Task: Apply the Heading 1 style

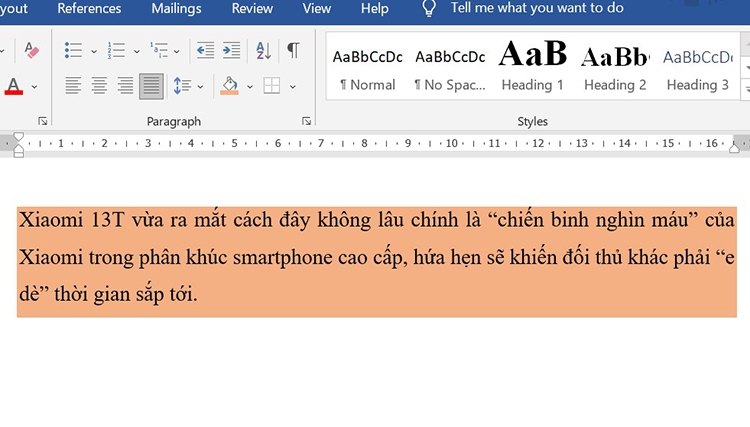Action: point(532,67)
